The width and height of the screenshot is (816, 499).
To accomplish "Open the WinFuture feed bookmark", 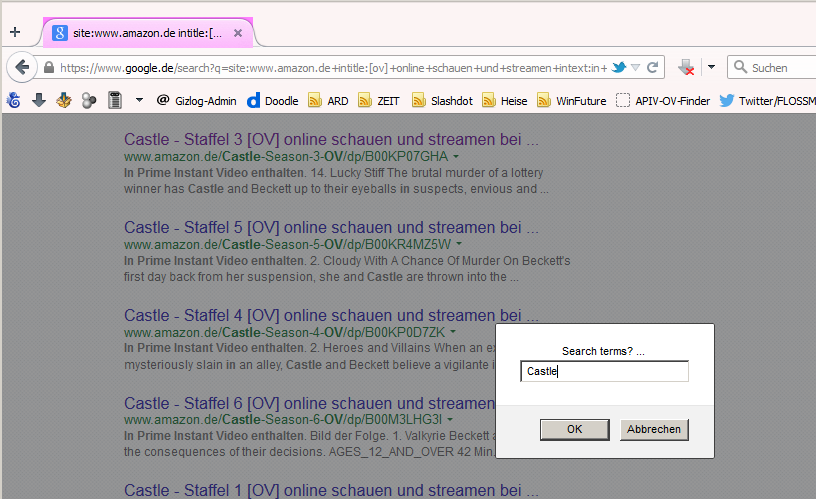I will click(572, 100).
